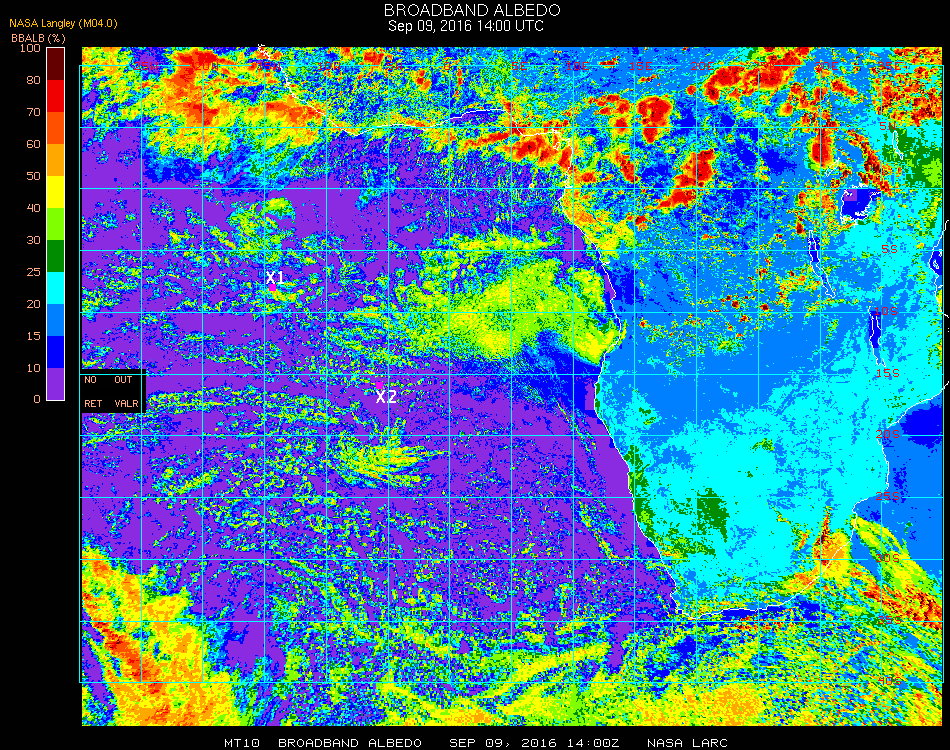Click the 'MT10' text in the footer

tap(242, 743)
